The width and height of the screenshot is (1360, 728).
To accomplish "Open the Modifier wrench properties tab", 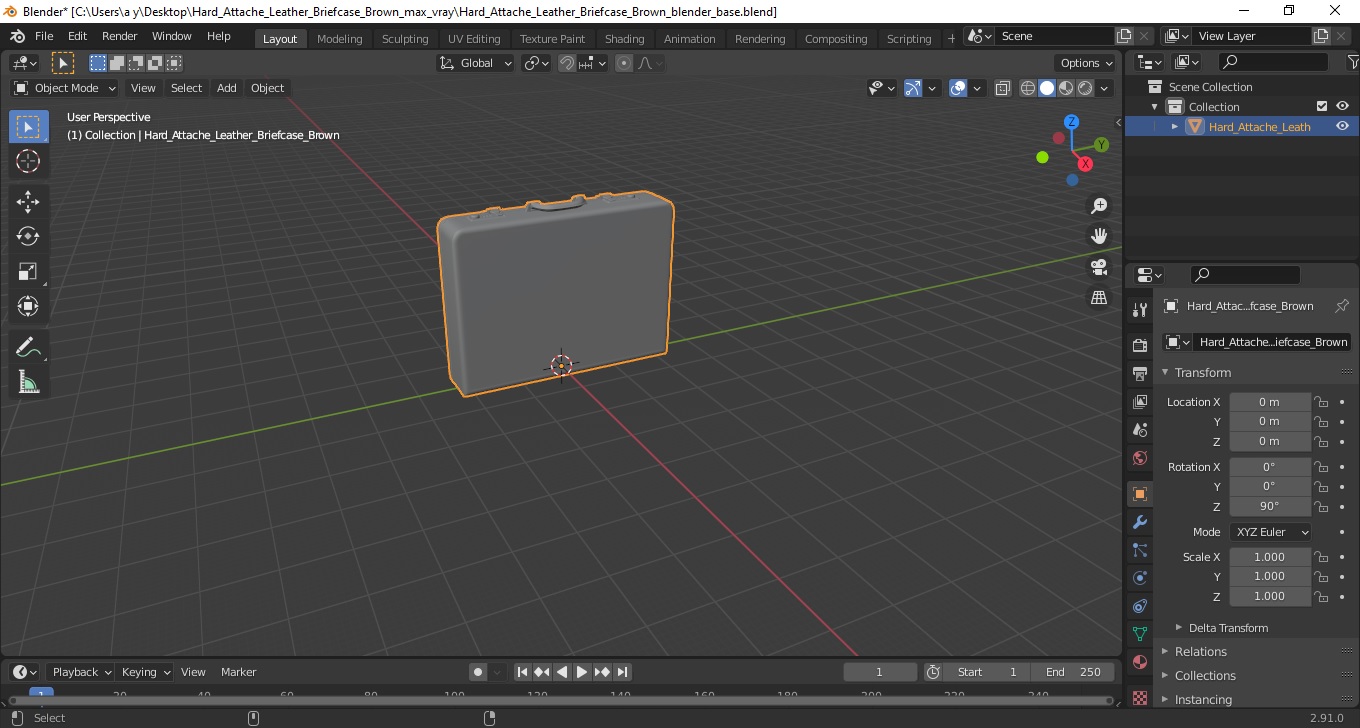I will click(x=1139, y=522).
